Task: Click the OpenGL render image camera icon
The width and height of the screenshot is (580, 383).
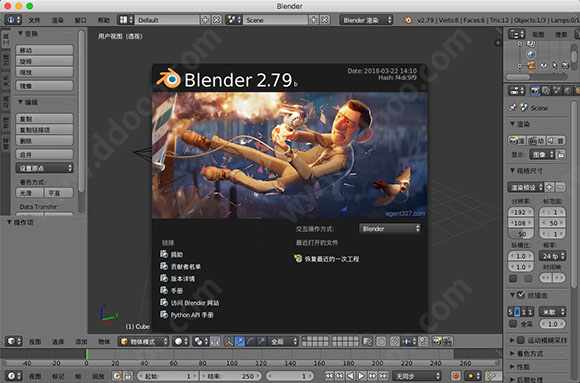Action: [437, 341]
